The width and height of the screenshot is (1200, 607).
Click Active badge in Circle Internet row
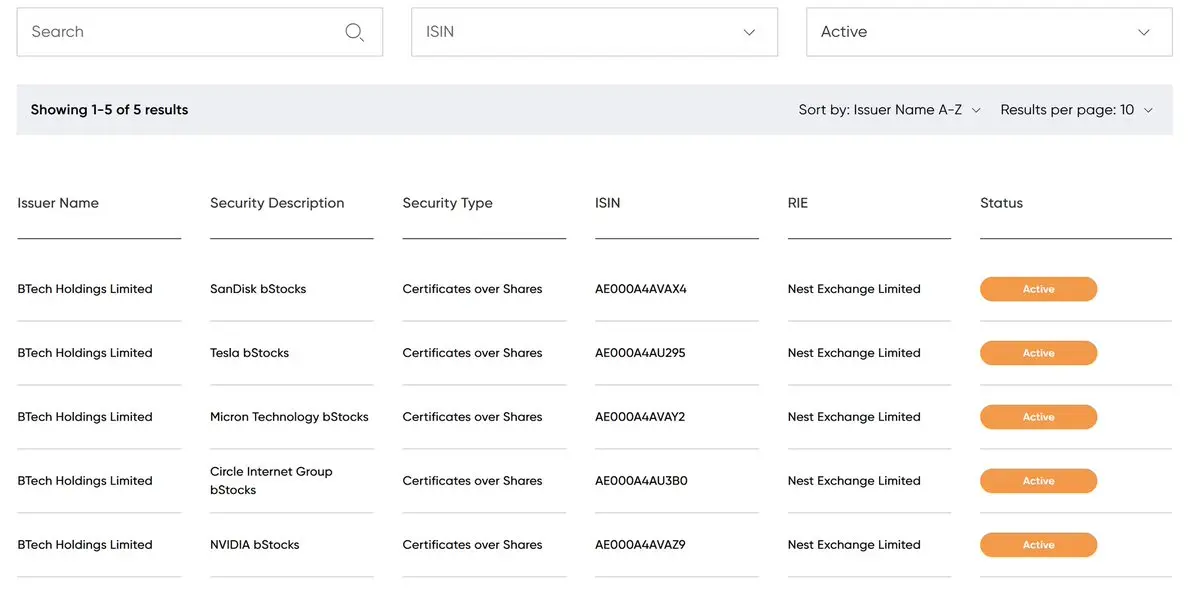point(1038,481)
